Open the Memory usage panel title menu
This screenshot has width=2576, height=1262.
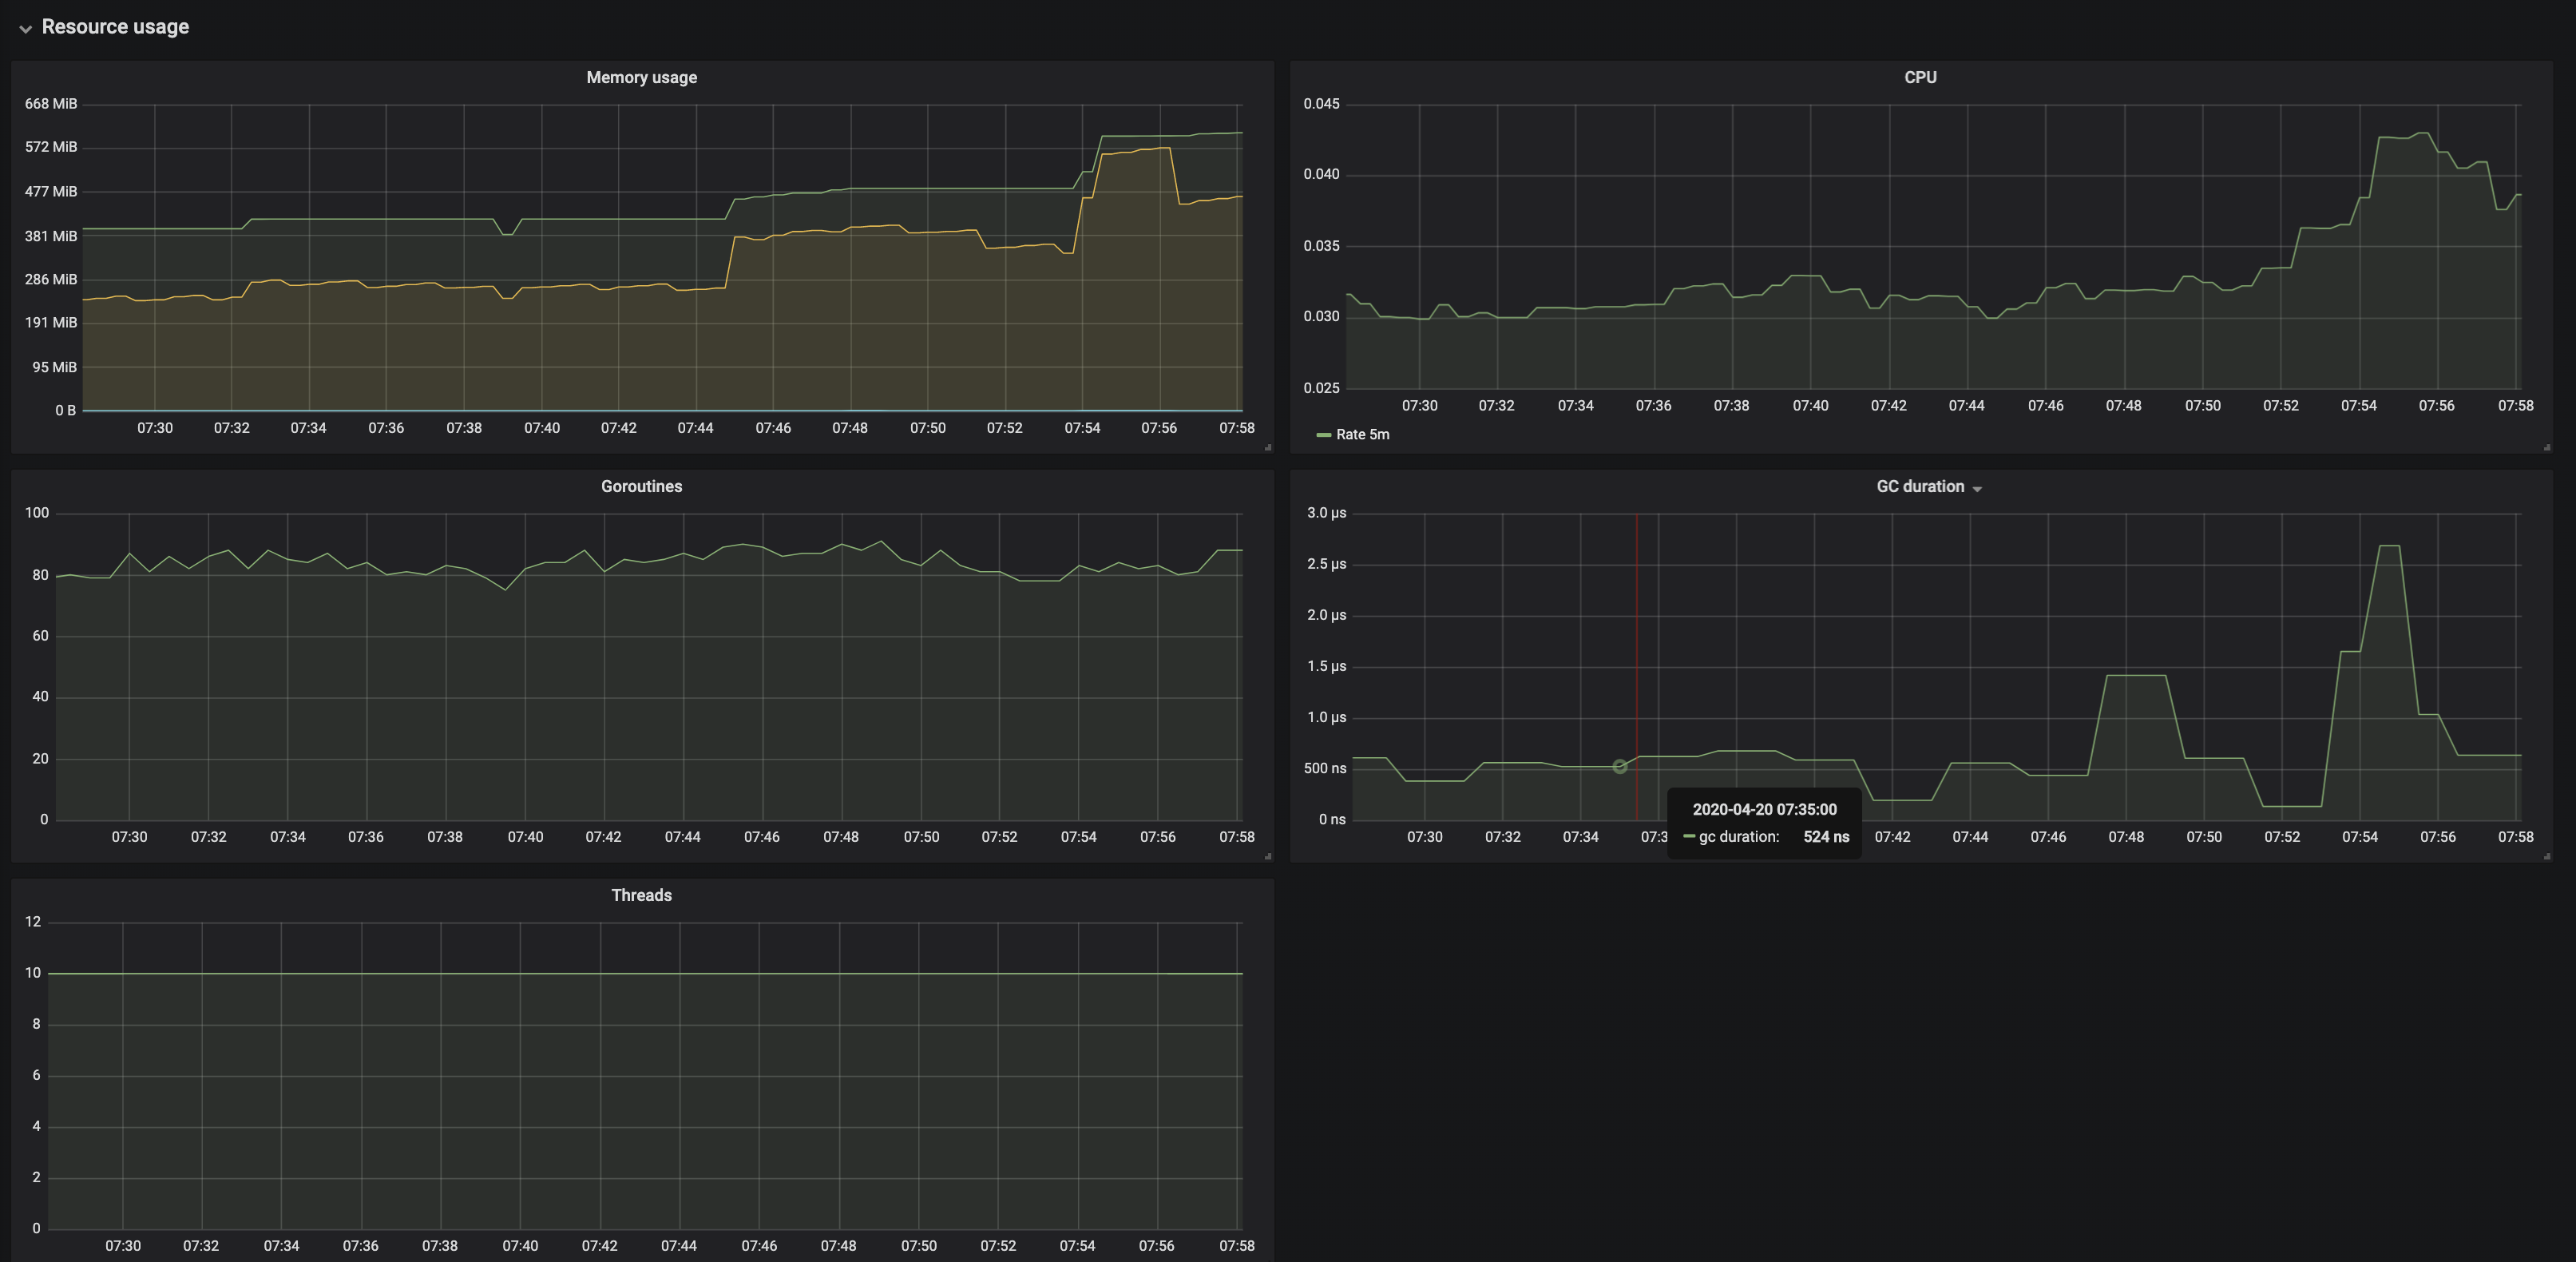[641, 77]
